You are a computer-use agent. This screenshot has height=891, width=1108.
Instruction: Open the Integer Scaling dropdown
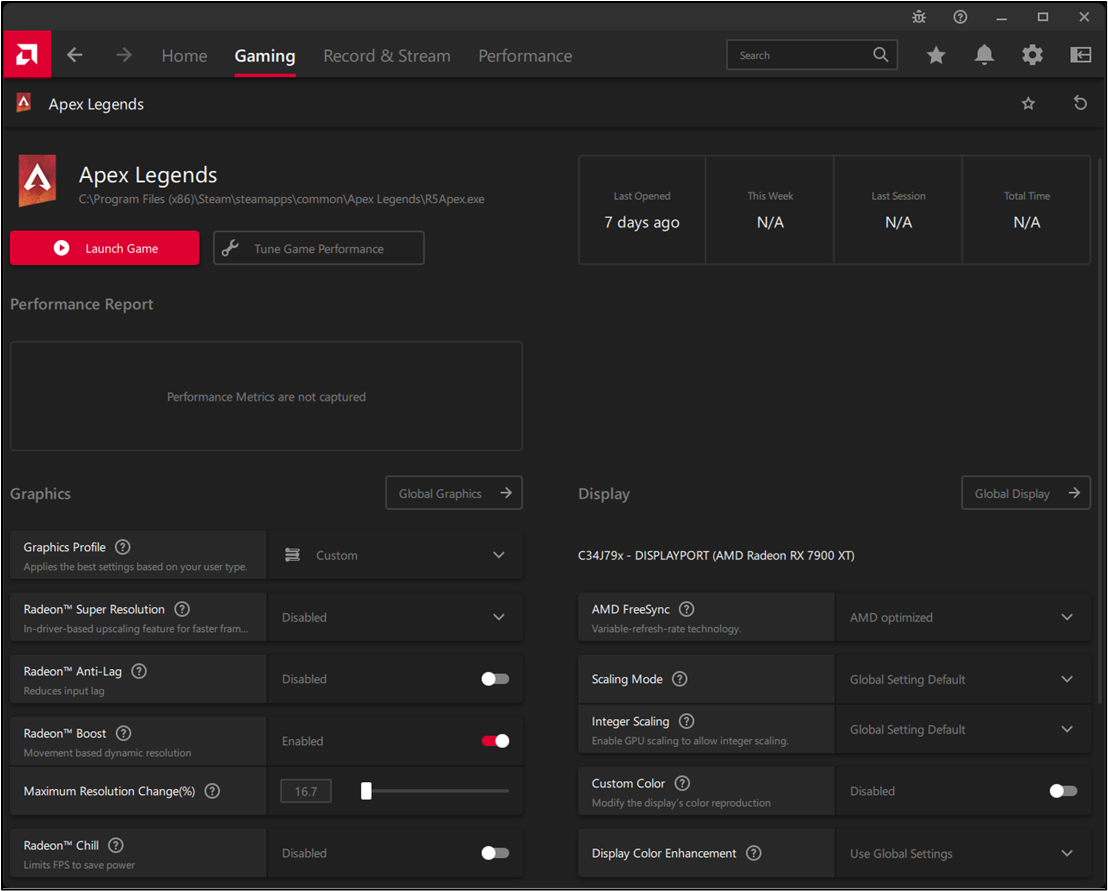tap(962, 729)
